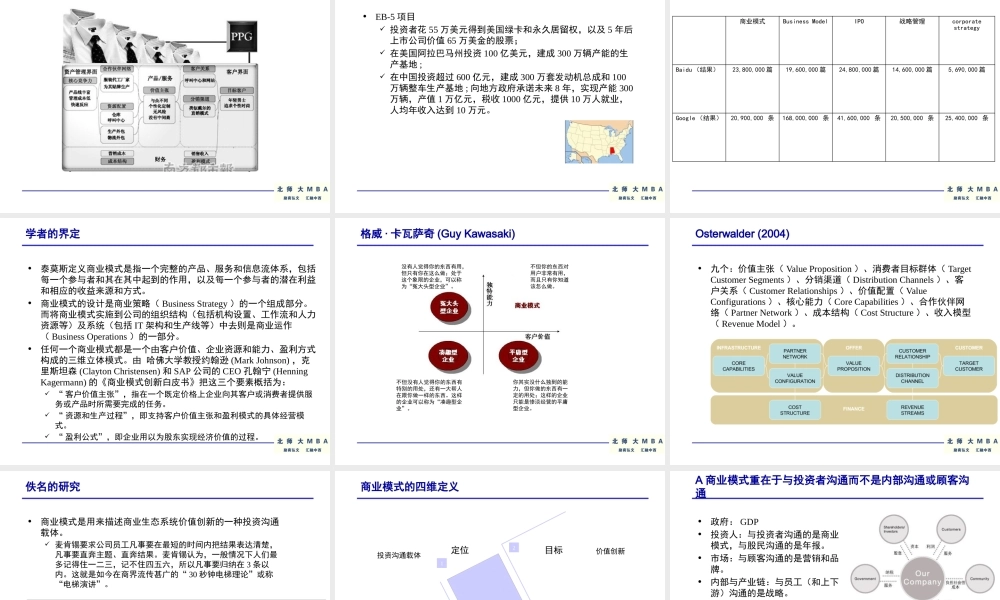Viewport: 1000px width, 600px height.
Task: Select the red circle in the lower-left quadrant
Action: tap(448, 355)
